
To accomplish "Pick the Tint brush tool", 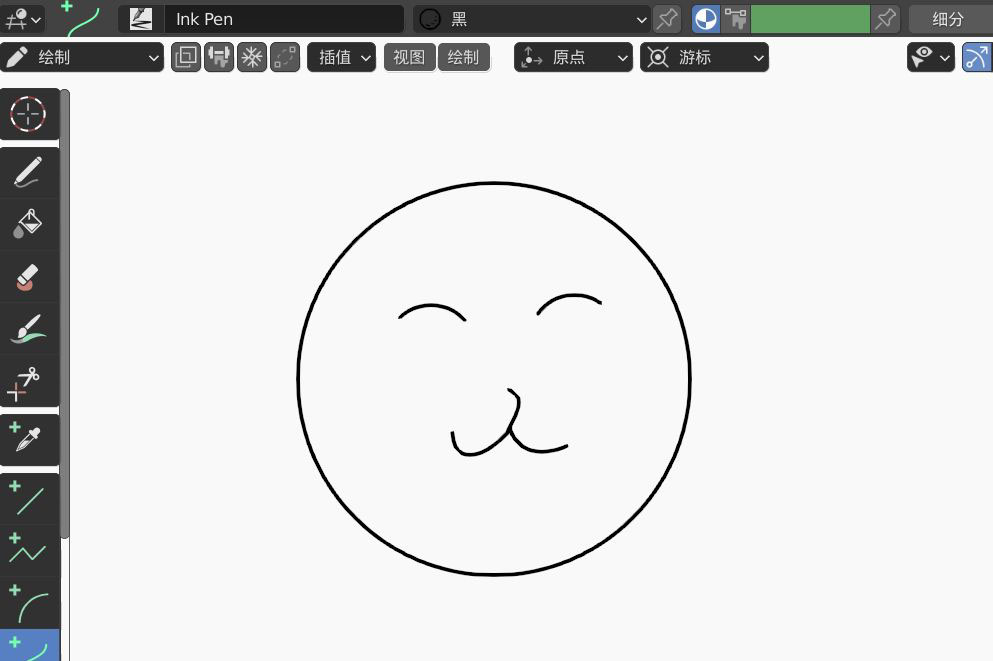I will (28, 328).
